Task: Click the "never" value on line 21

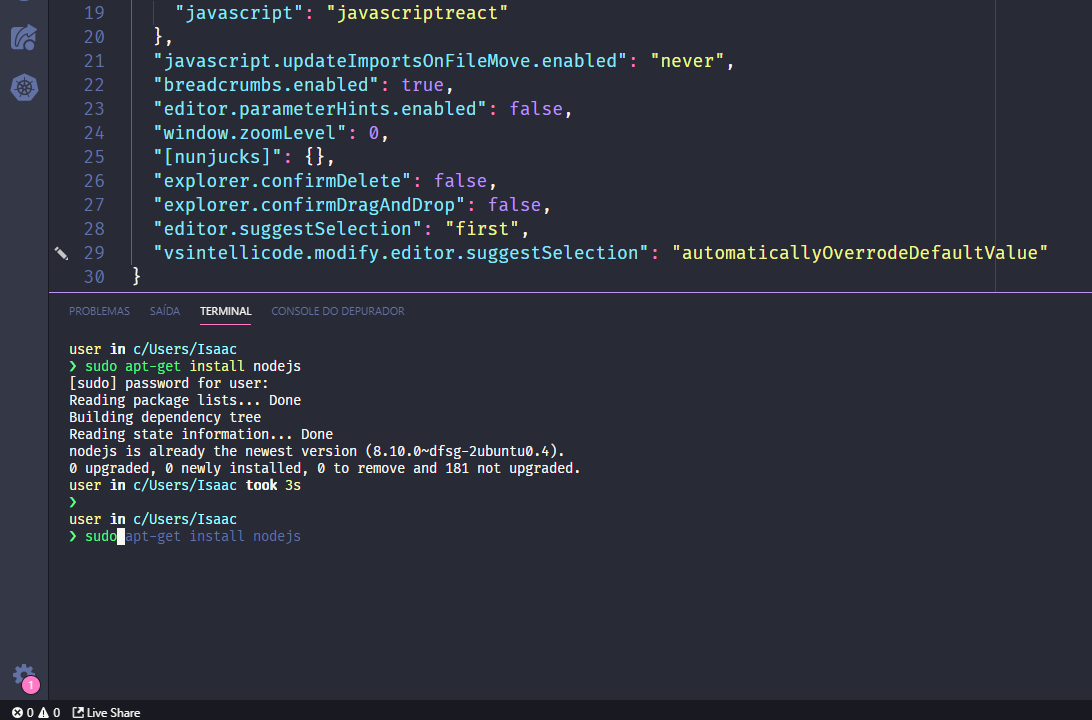Action: tap(687, 61)
